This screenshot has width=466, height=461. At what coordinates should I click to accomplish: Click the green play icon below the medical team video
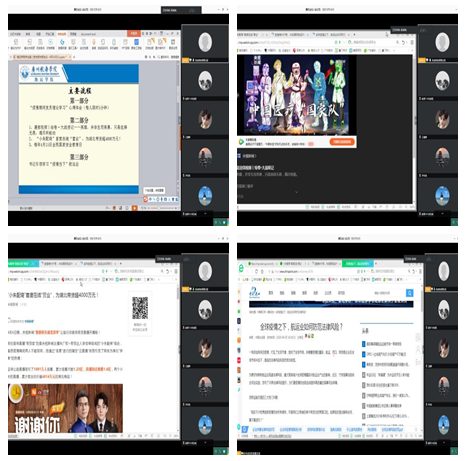[241, 142]
